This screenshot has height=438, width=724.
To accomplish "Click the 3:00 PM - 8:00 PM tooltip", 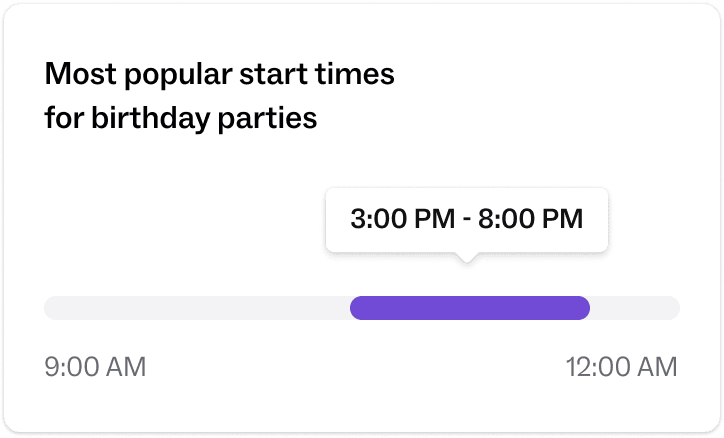I will (466, 220).
